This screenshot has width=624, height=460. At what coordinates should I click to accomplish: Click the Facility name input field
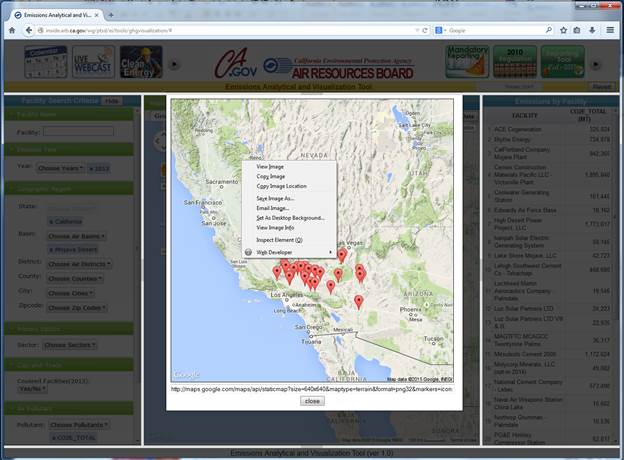78,131
